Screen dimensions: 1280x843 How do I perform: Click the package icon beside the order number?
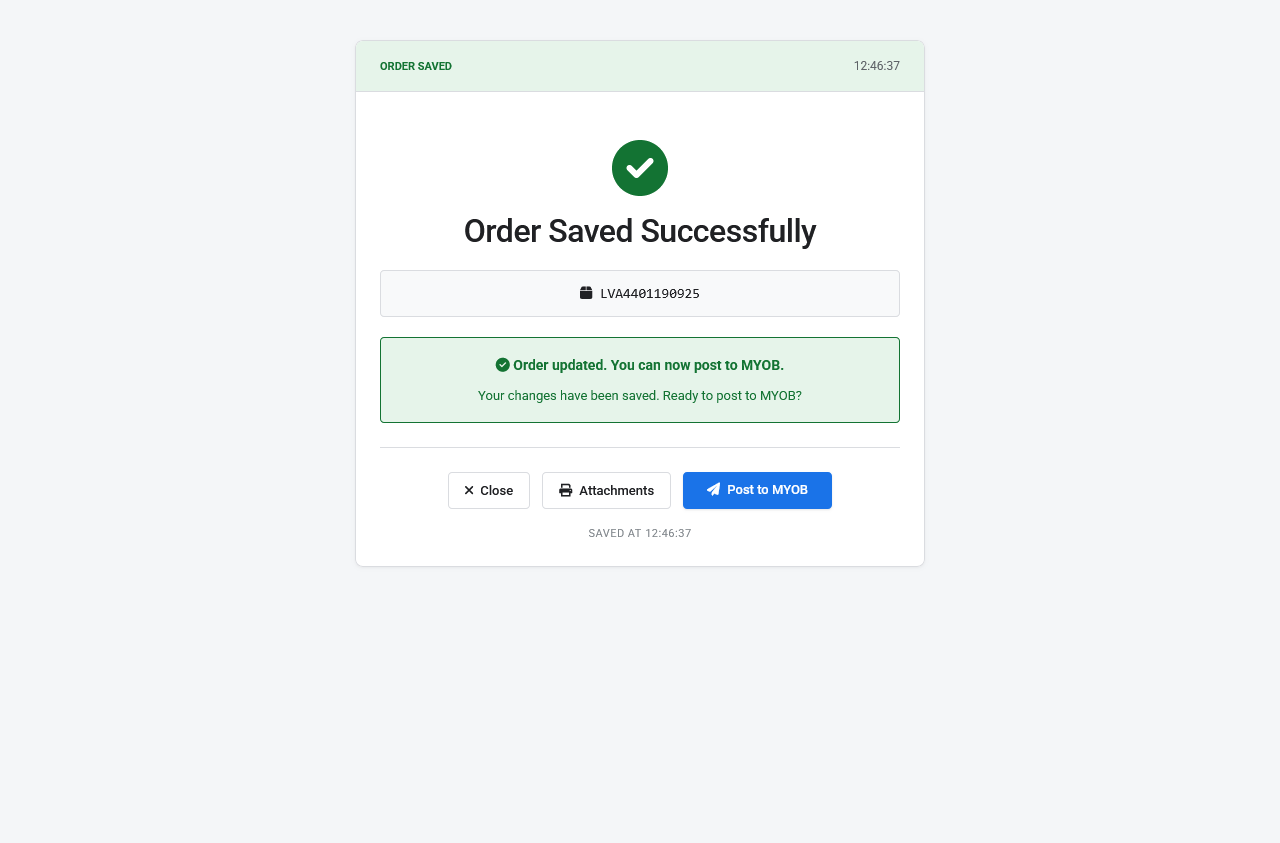[586, 293]
